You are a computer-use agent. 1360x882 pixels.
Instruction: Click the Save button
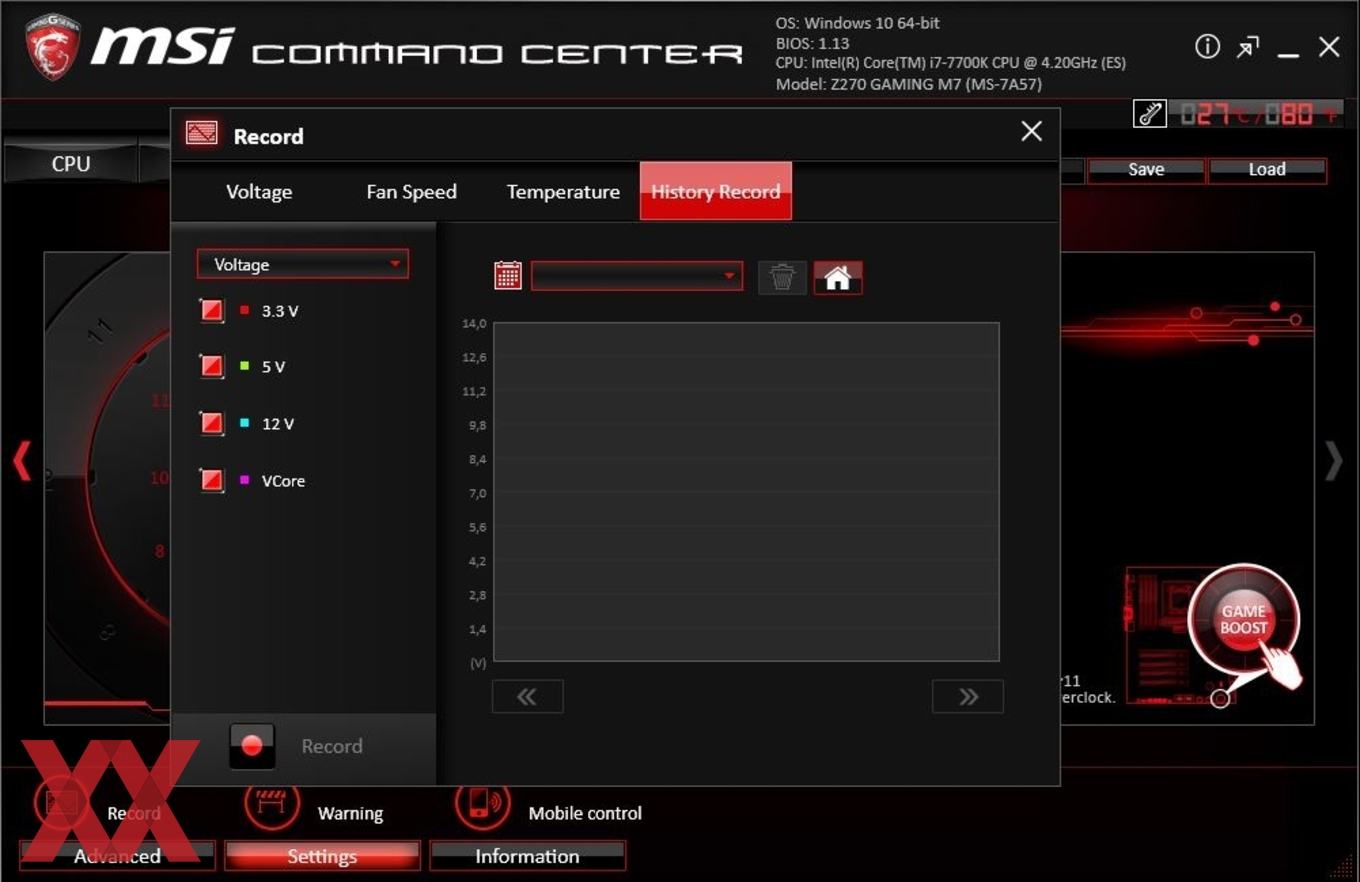[x=1146, y=170]
